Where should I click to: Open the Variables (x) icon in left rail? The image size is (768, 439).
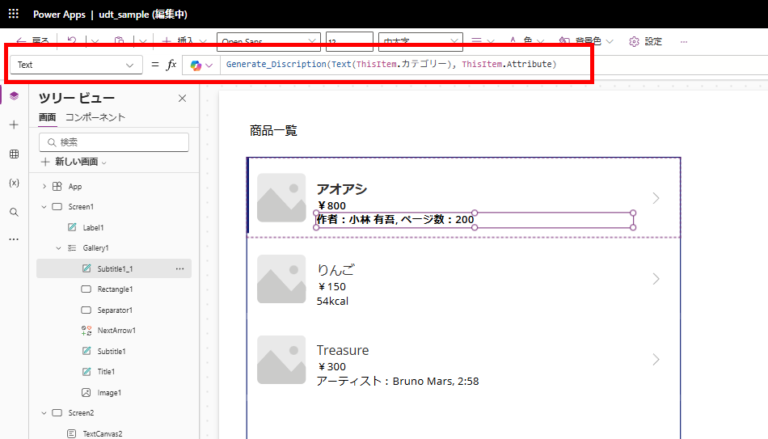(x=13, y=183)
